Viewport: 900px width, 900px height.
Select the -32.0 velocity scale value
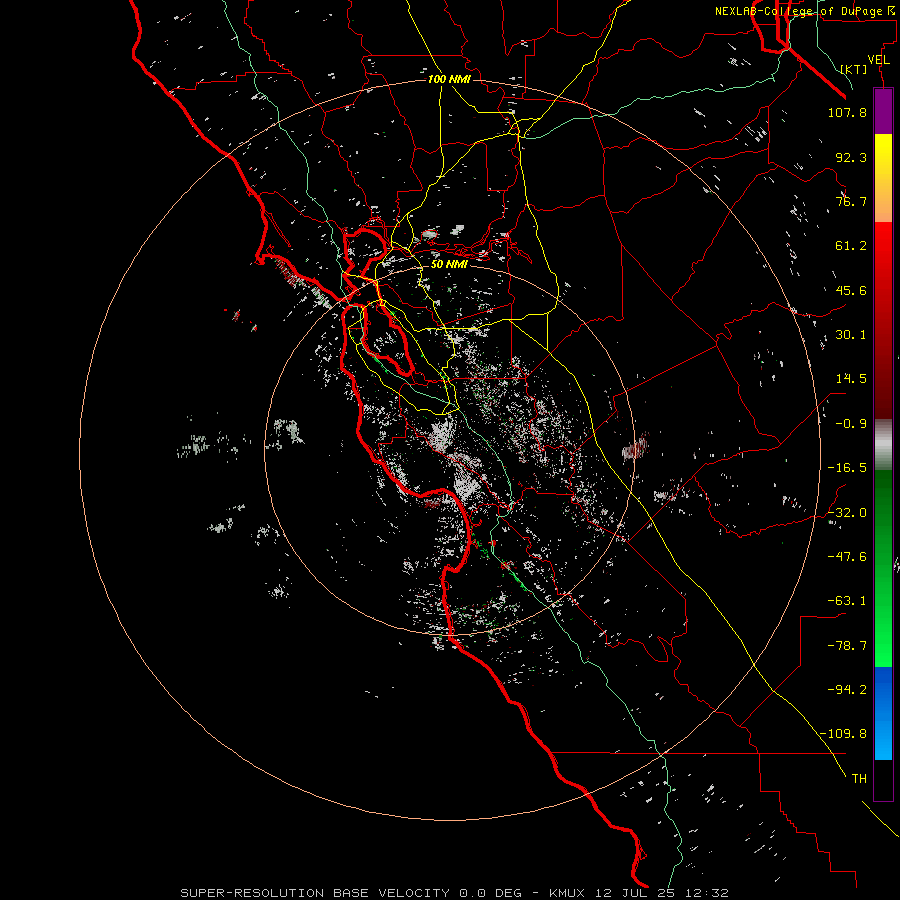(847, 513)
